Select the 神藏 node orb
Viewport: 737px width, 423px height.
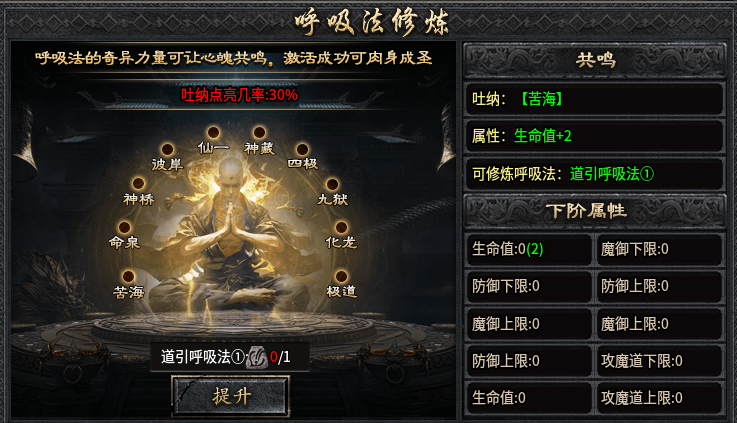(x=259, y=132)
